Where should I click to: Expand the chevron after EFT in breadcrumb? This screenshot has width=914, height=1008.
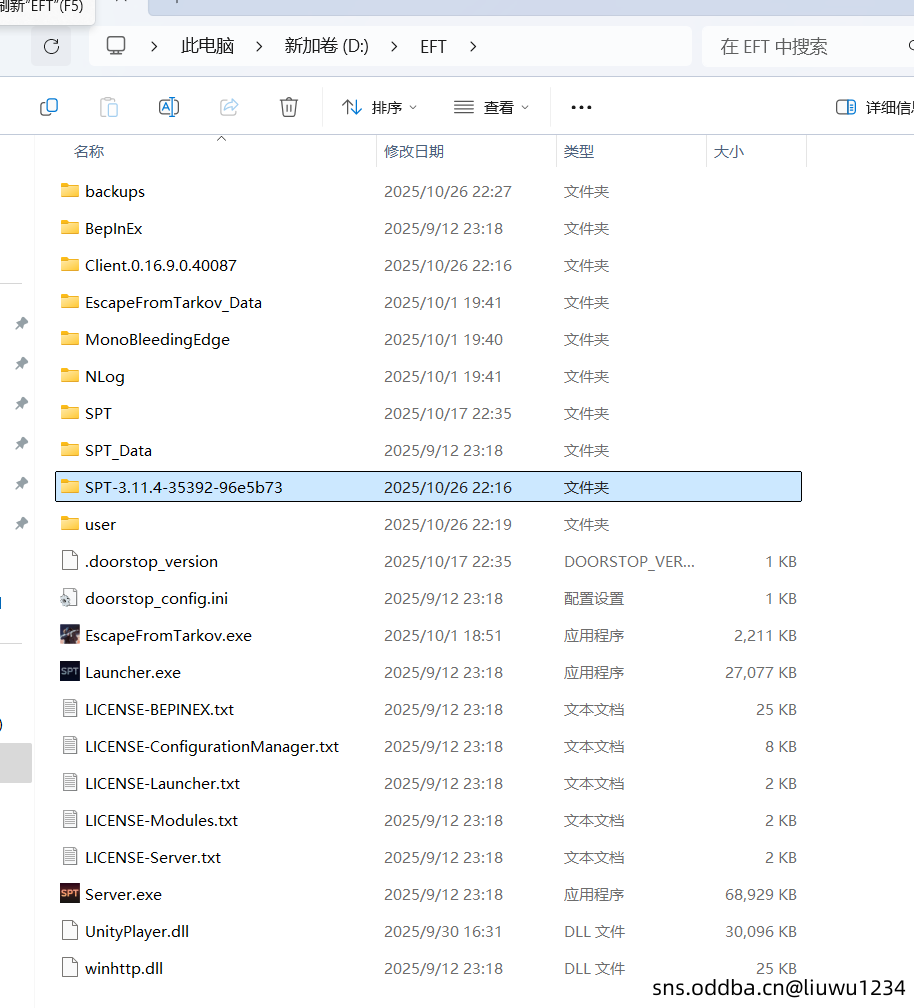473,46
